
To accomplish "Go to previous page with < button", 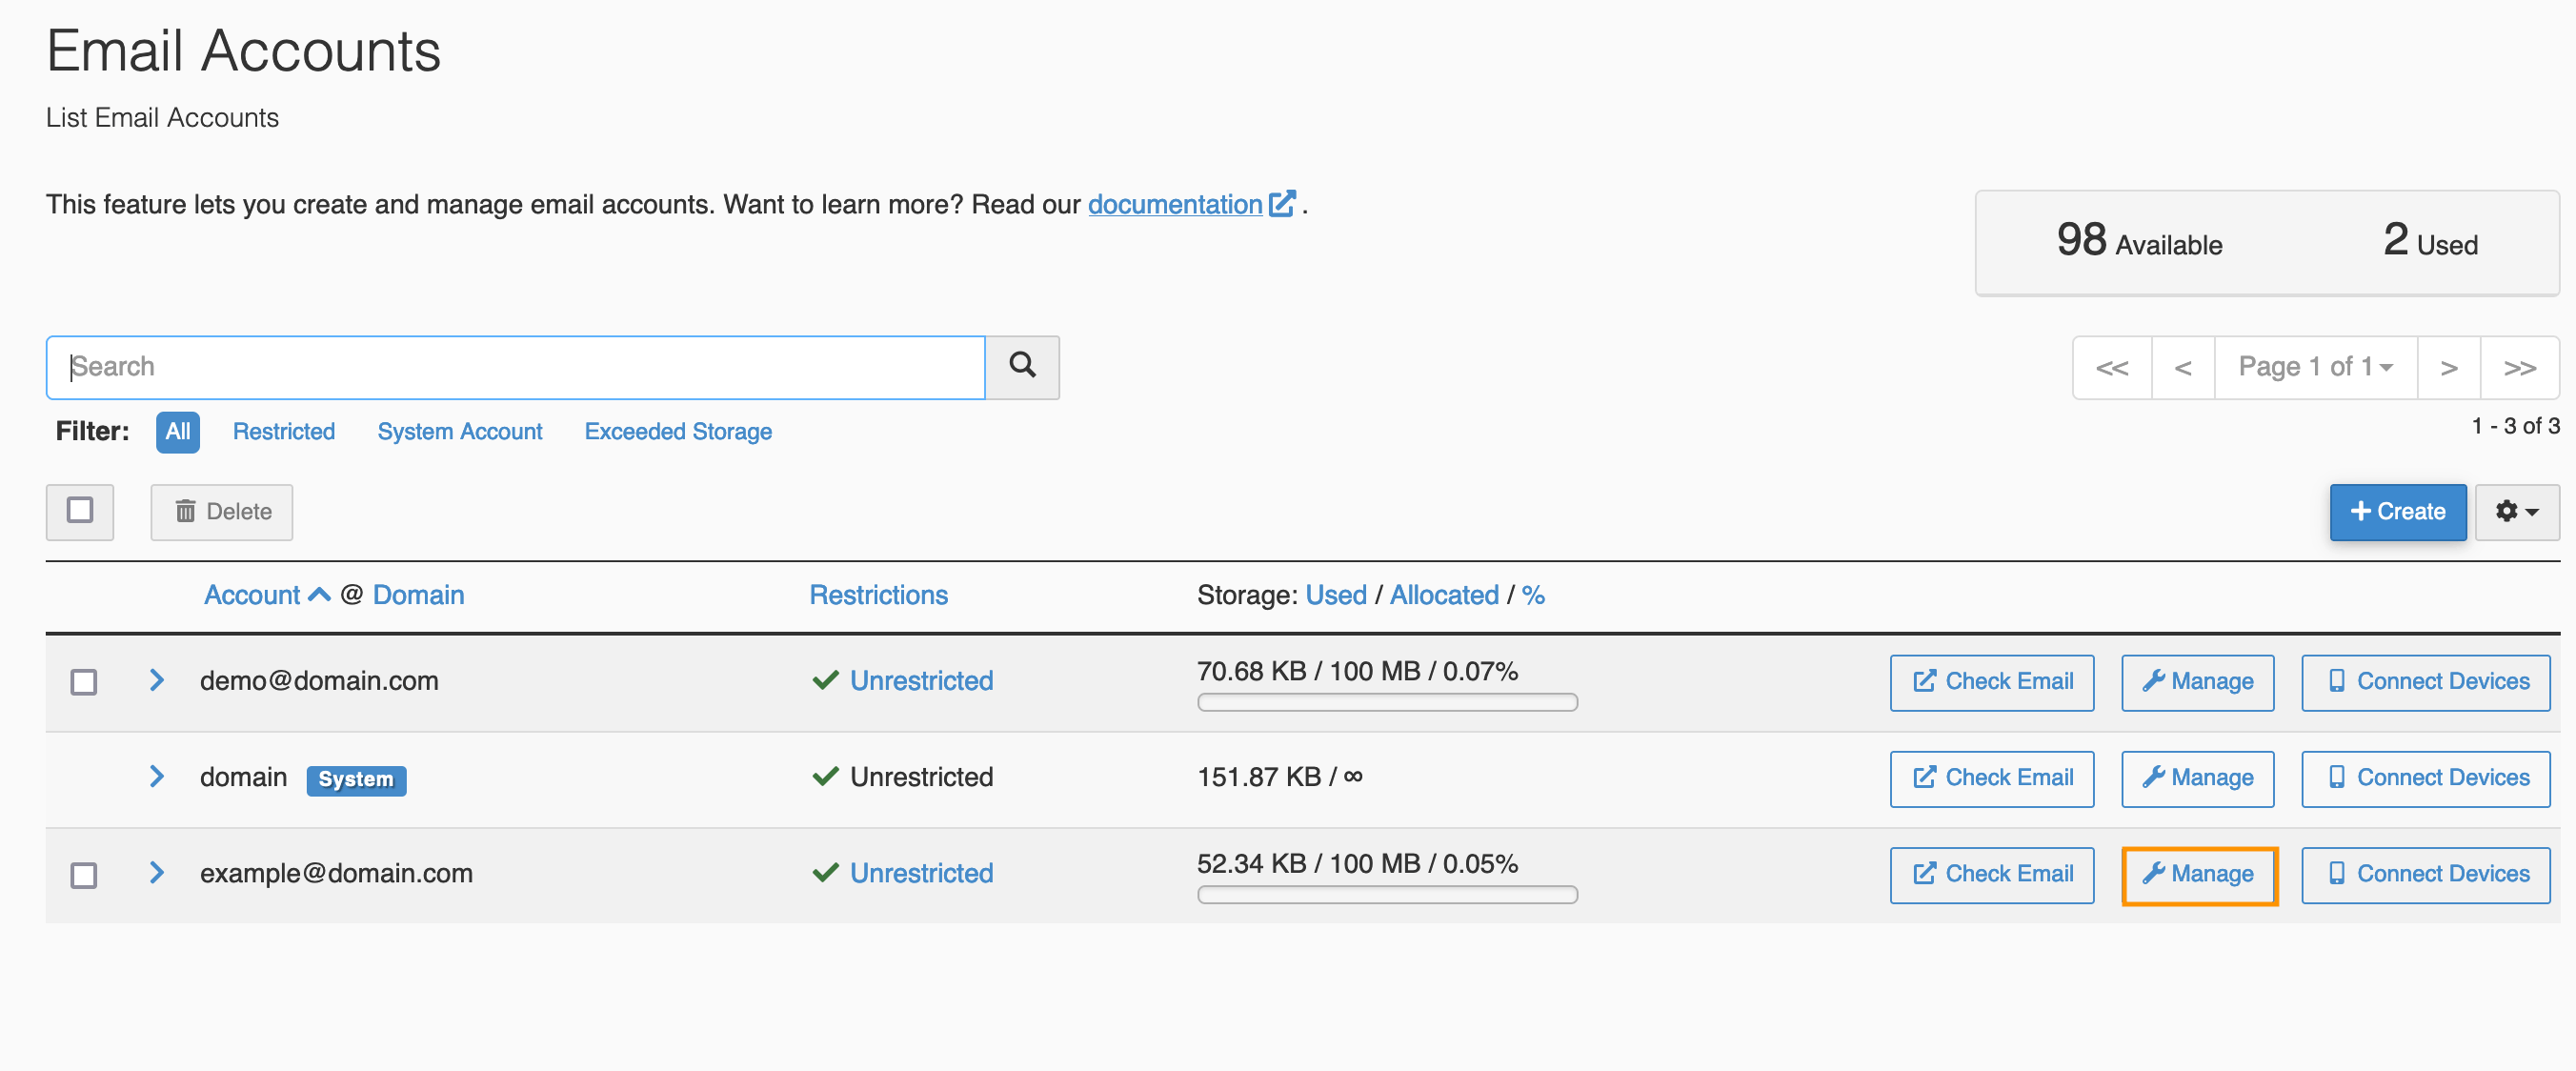I will [x=2183, y=368].
